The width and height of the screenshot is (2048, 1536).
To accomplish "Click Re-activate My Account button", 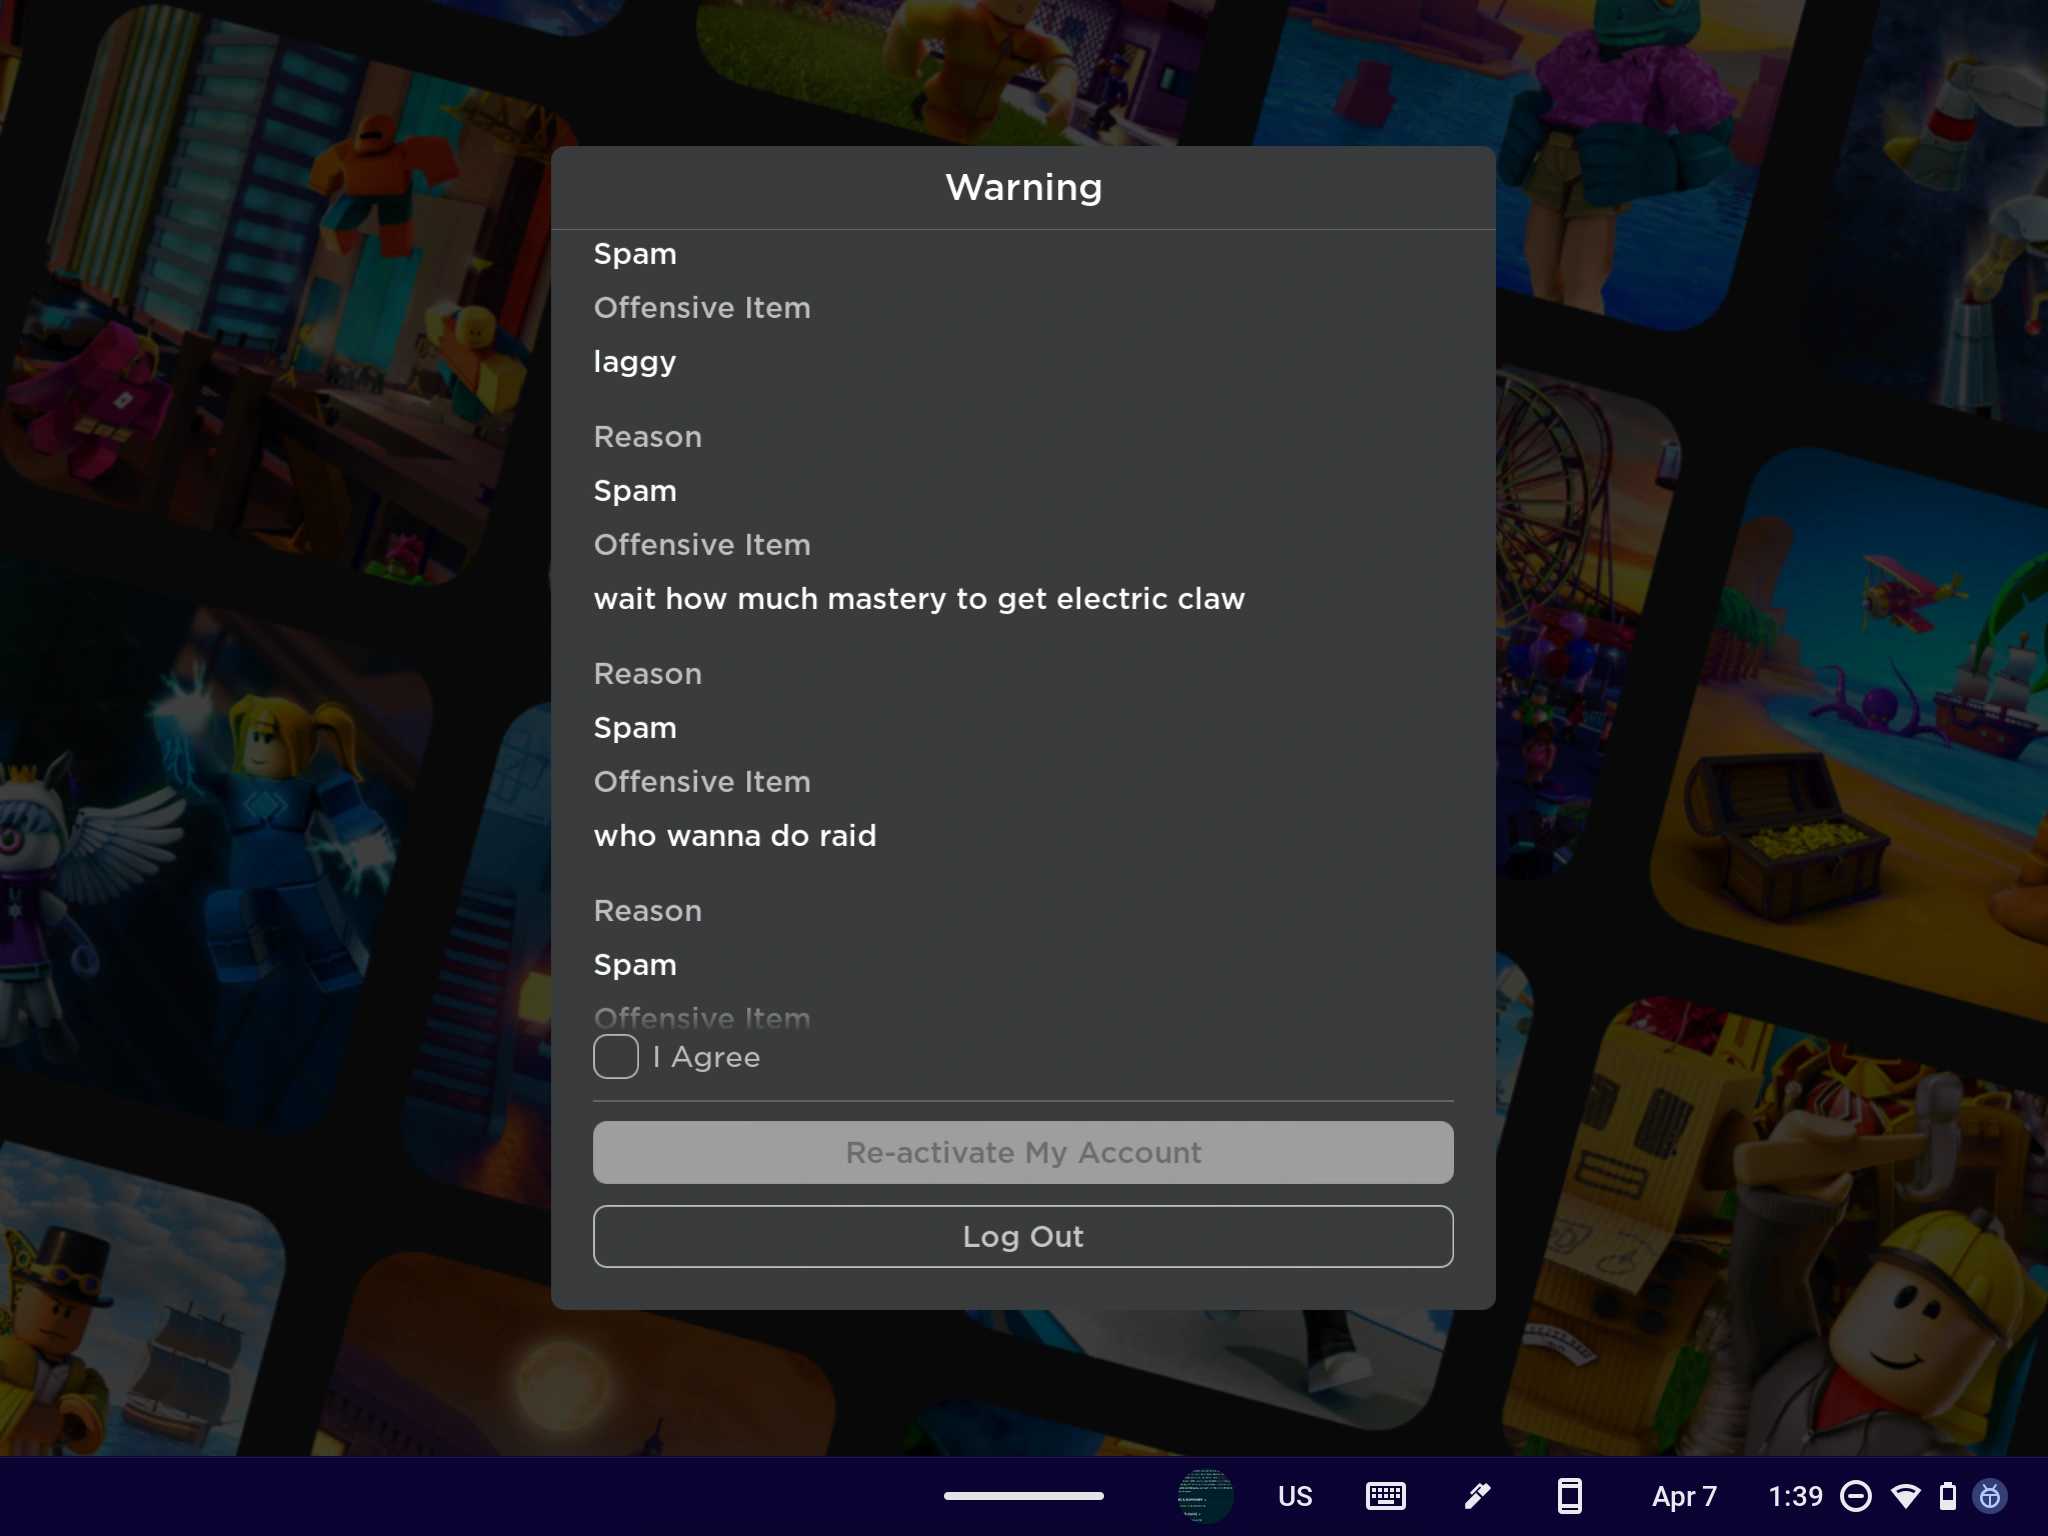I will [x=1022, y=1152].
